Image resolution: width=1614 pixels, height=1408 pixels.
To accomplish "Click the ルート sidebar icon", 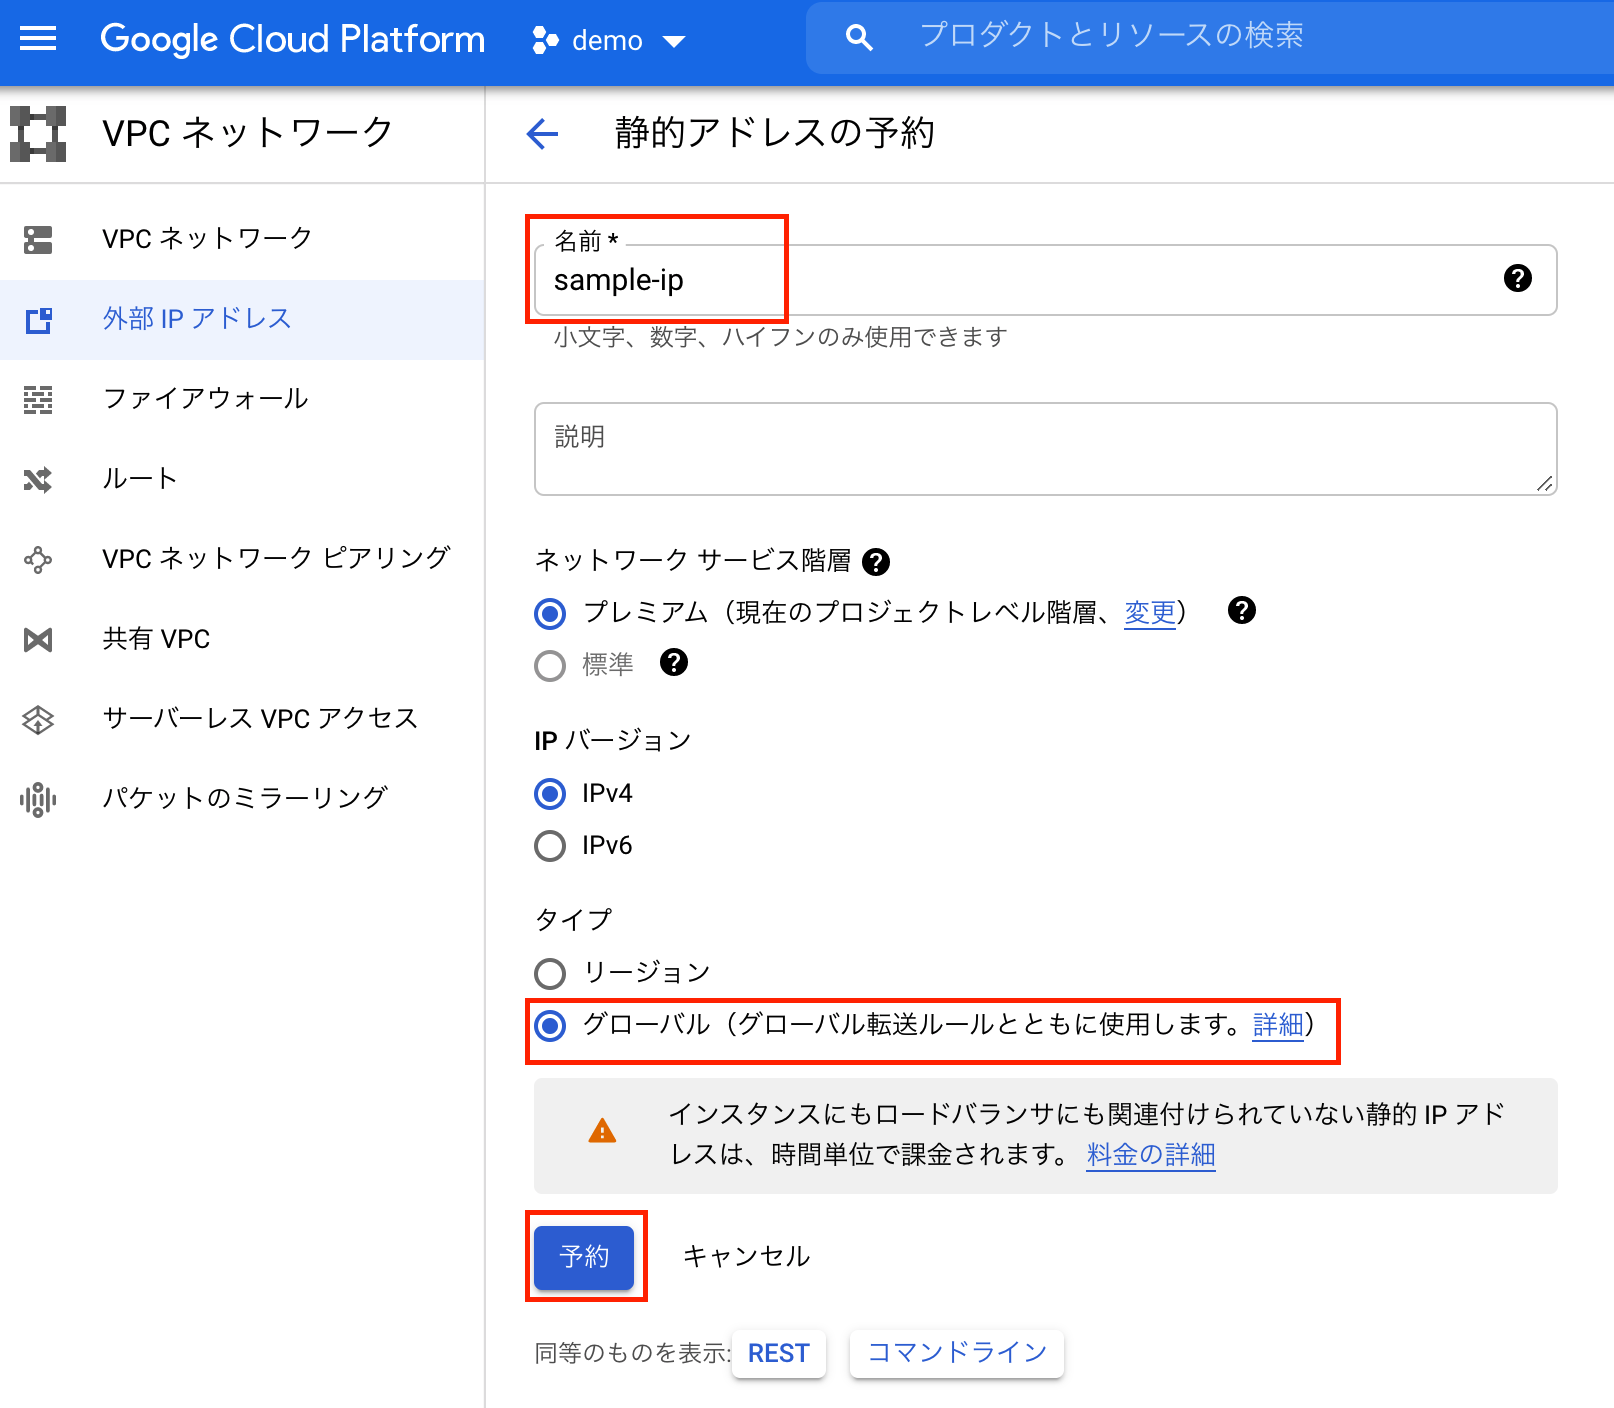I will pyautogui.click(x=37, y=478).
